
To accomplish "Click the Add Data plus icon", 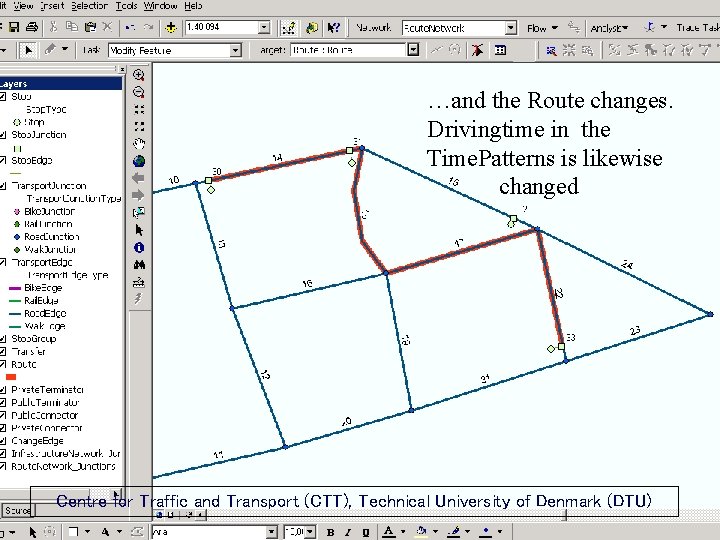I will coord(171,28).
